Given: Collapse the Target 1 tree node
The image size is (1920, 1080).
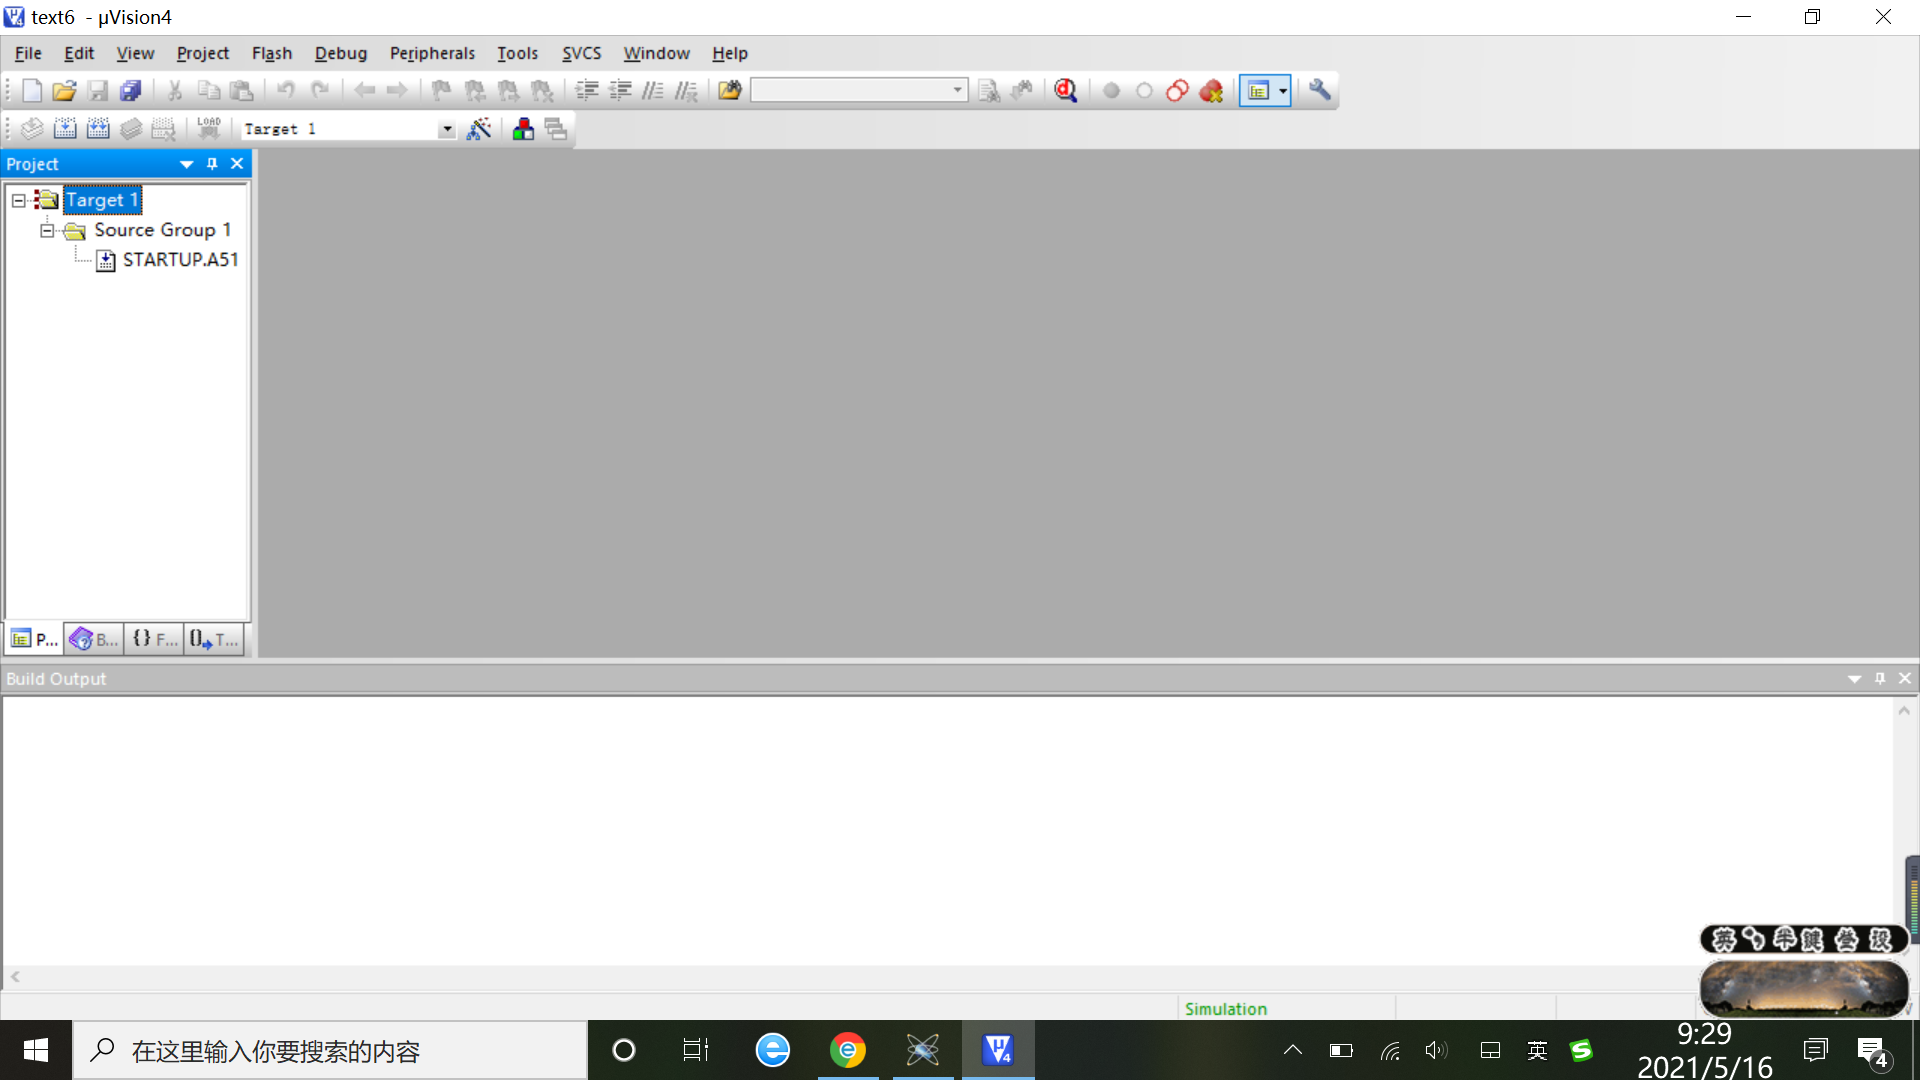Looking at the screenshot, I should pyautogui.click(x=18, y=200).
